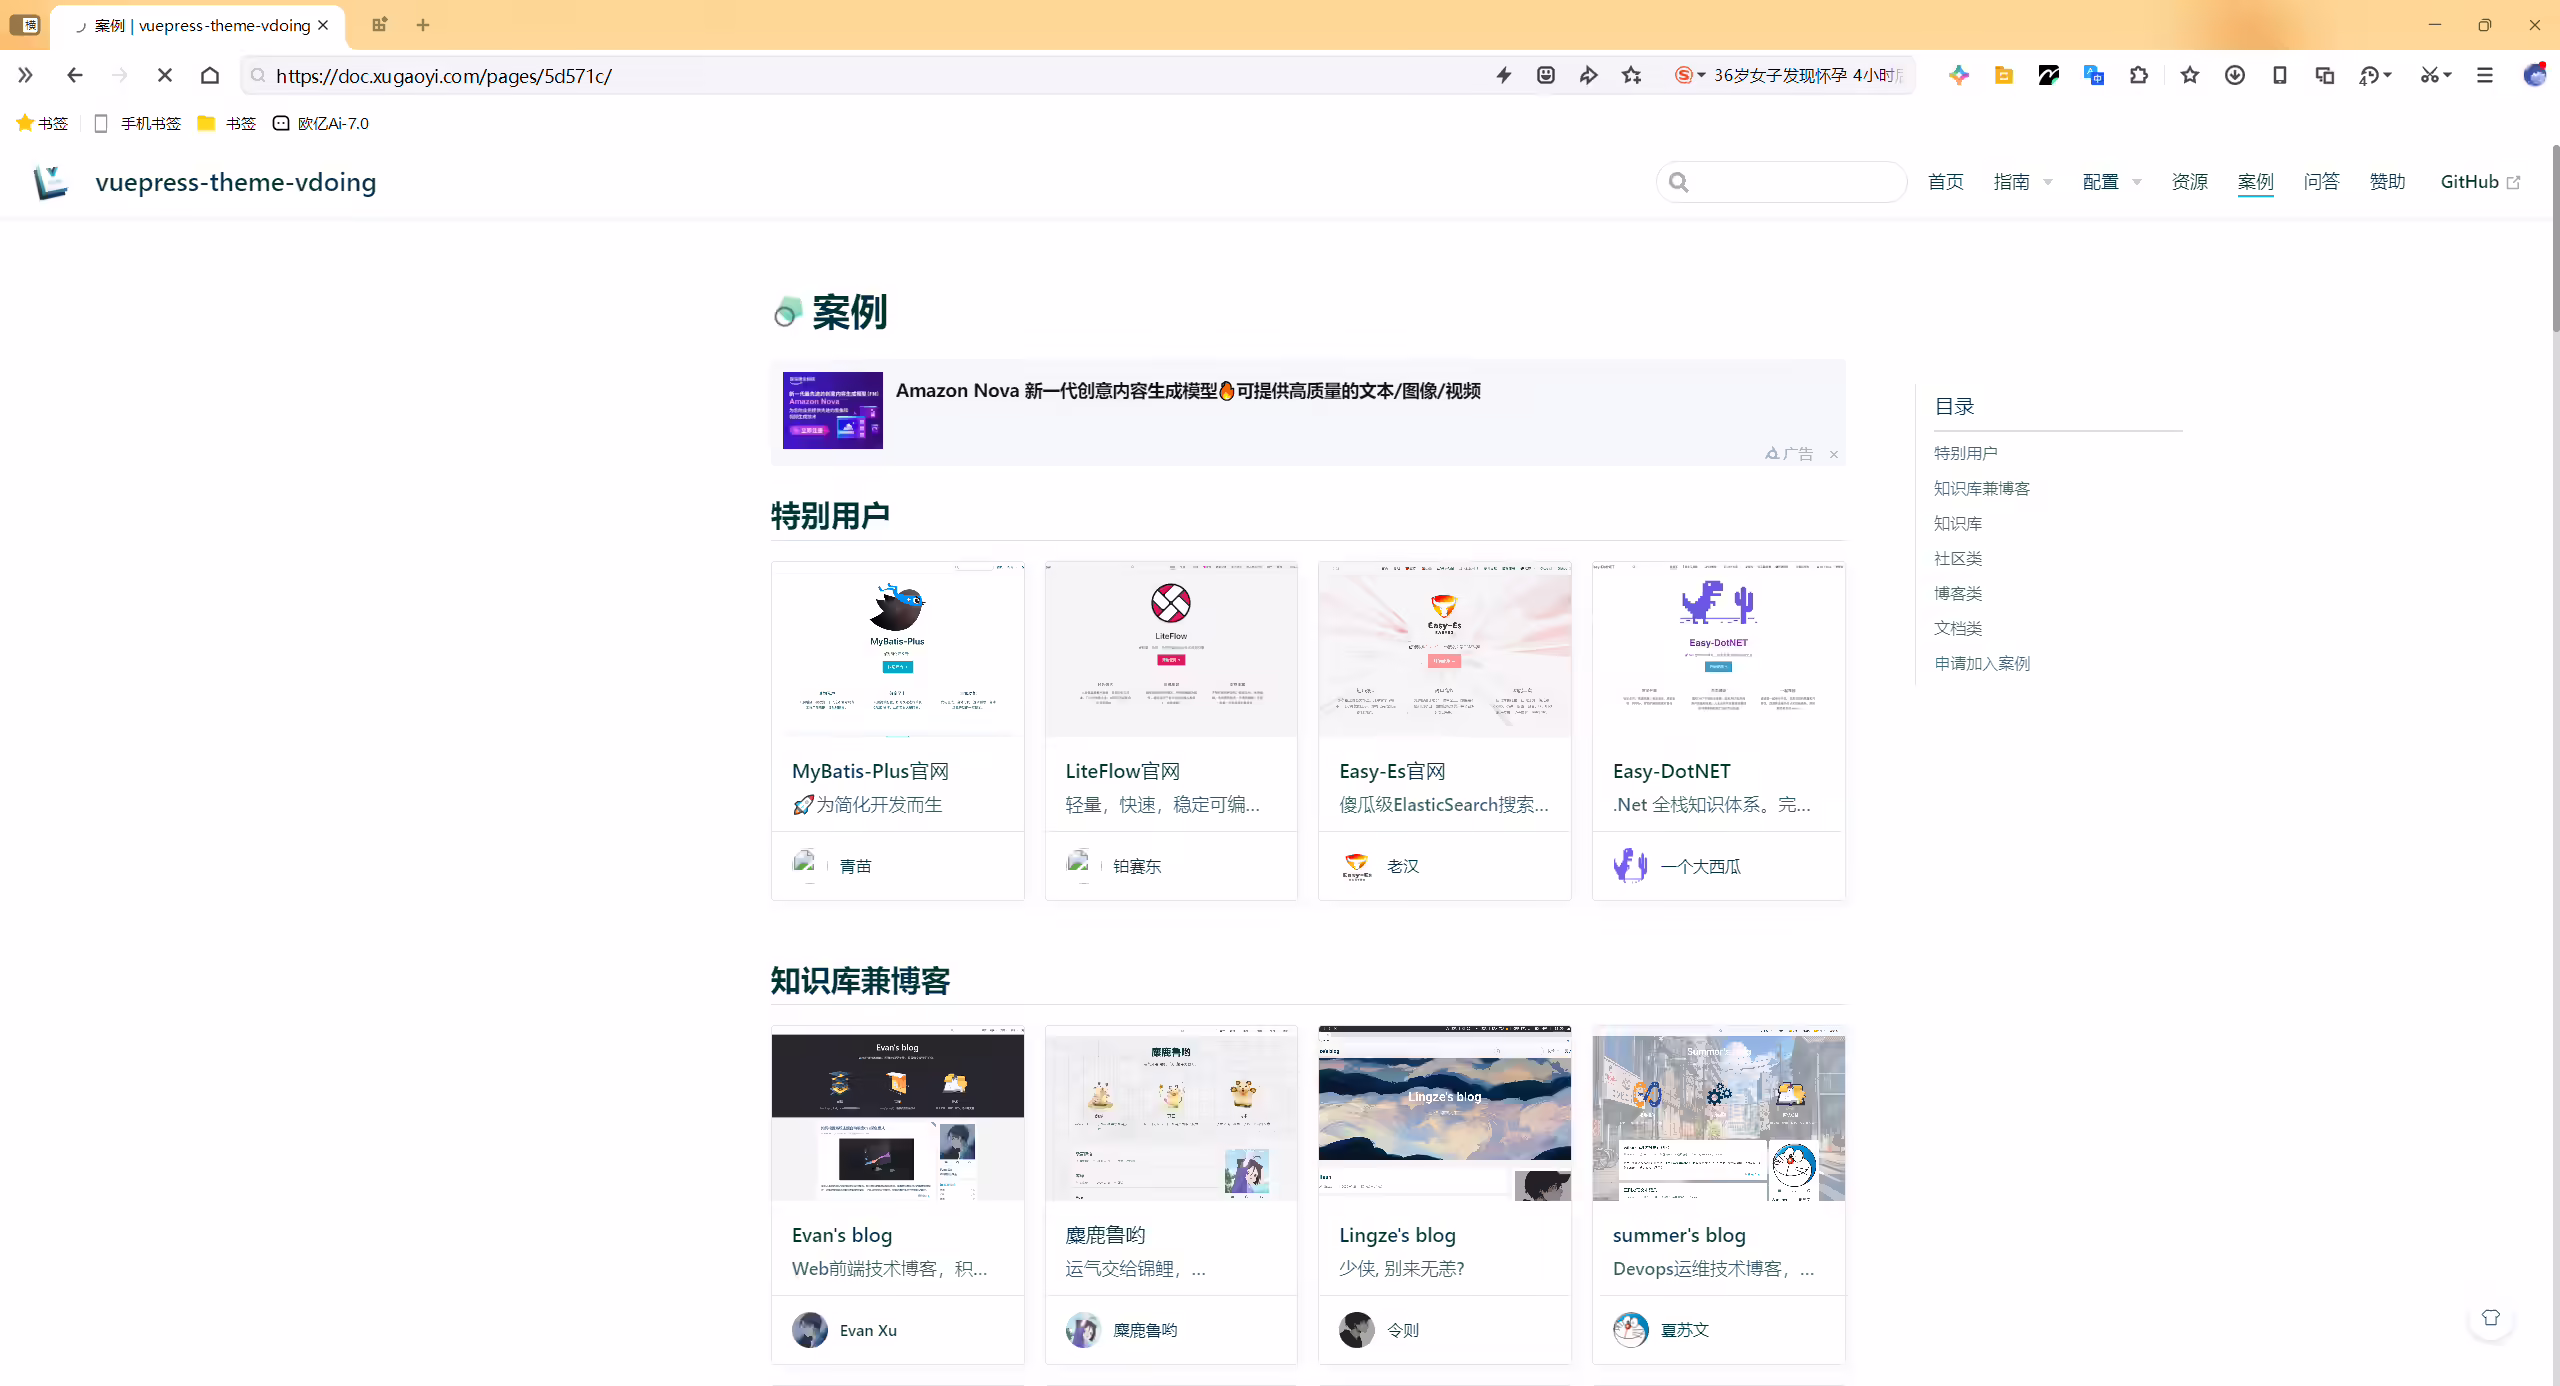Jump to 知识库兼博客 in the table of contents

click(x=1981, y=488)
